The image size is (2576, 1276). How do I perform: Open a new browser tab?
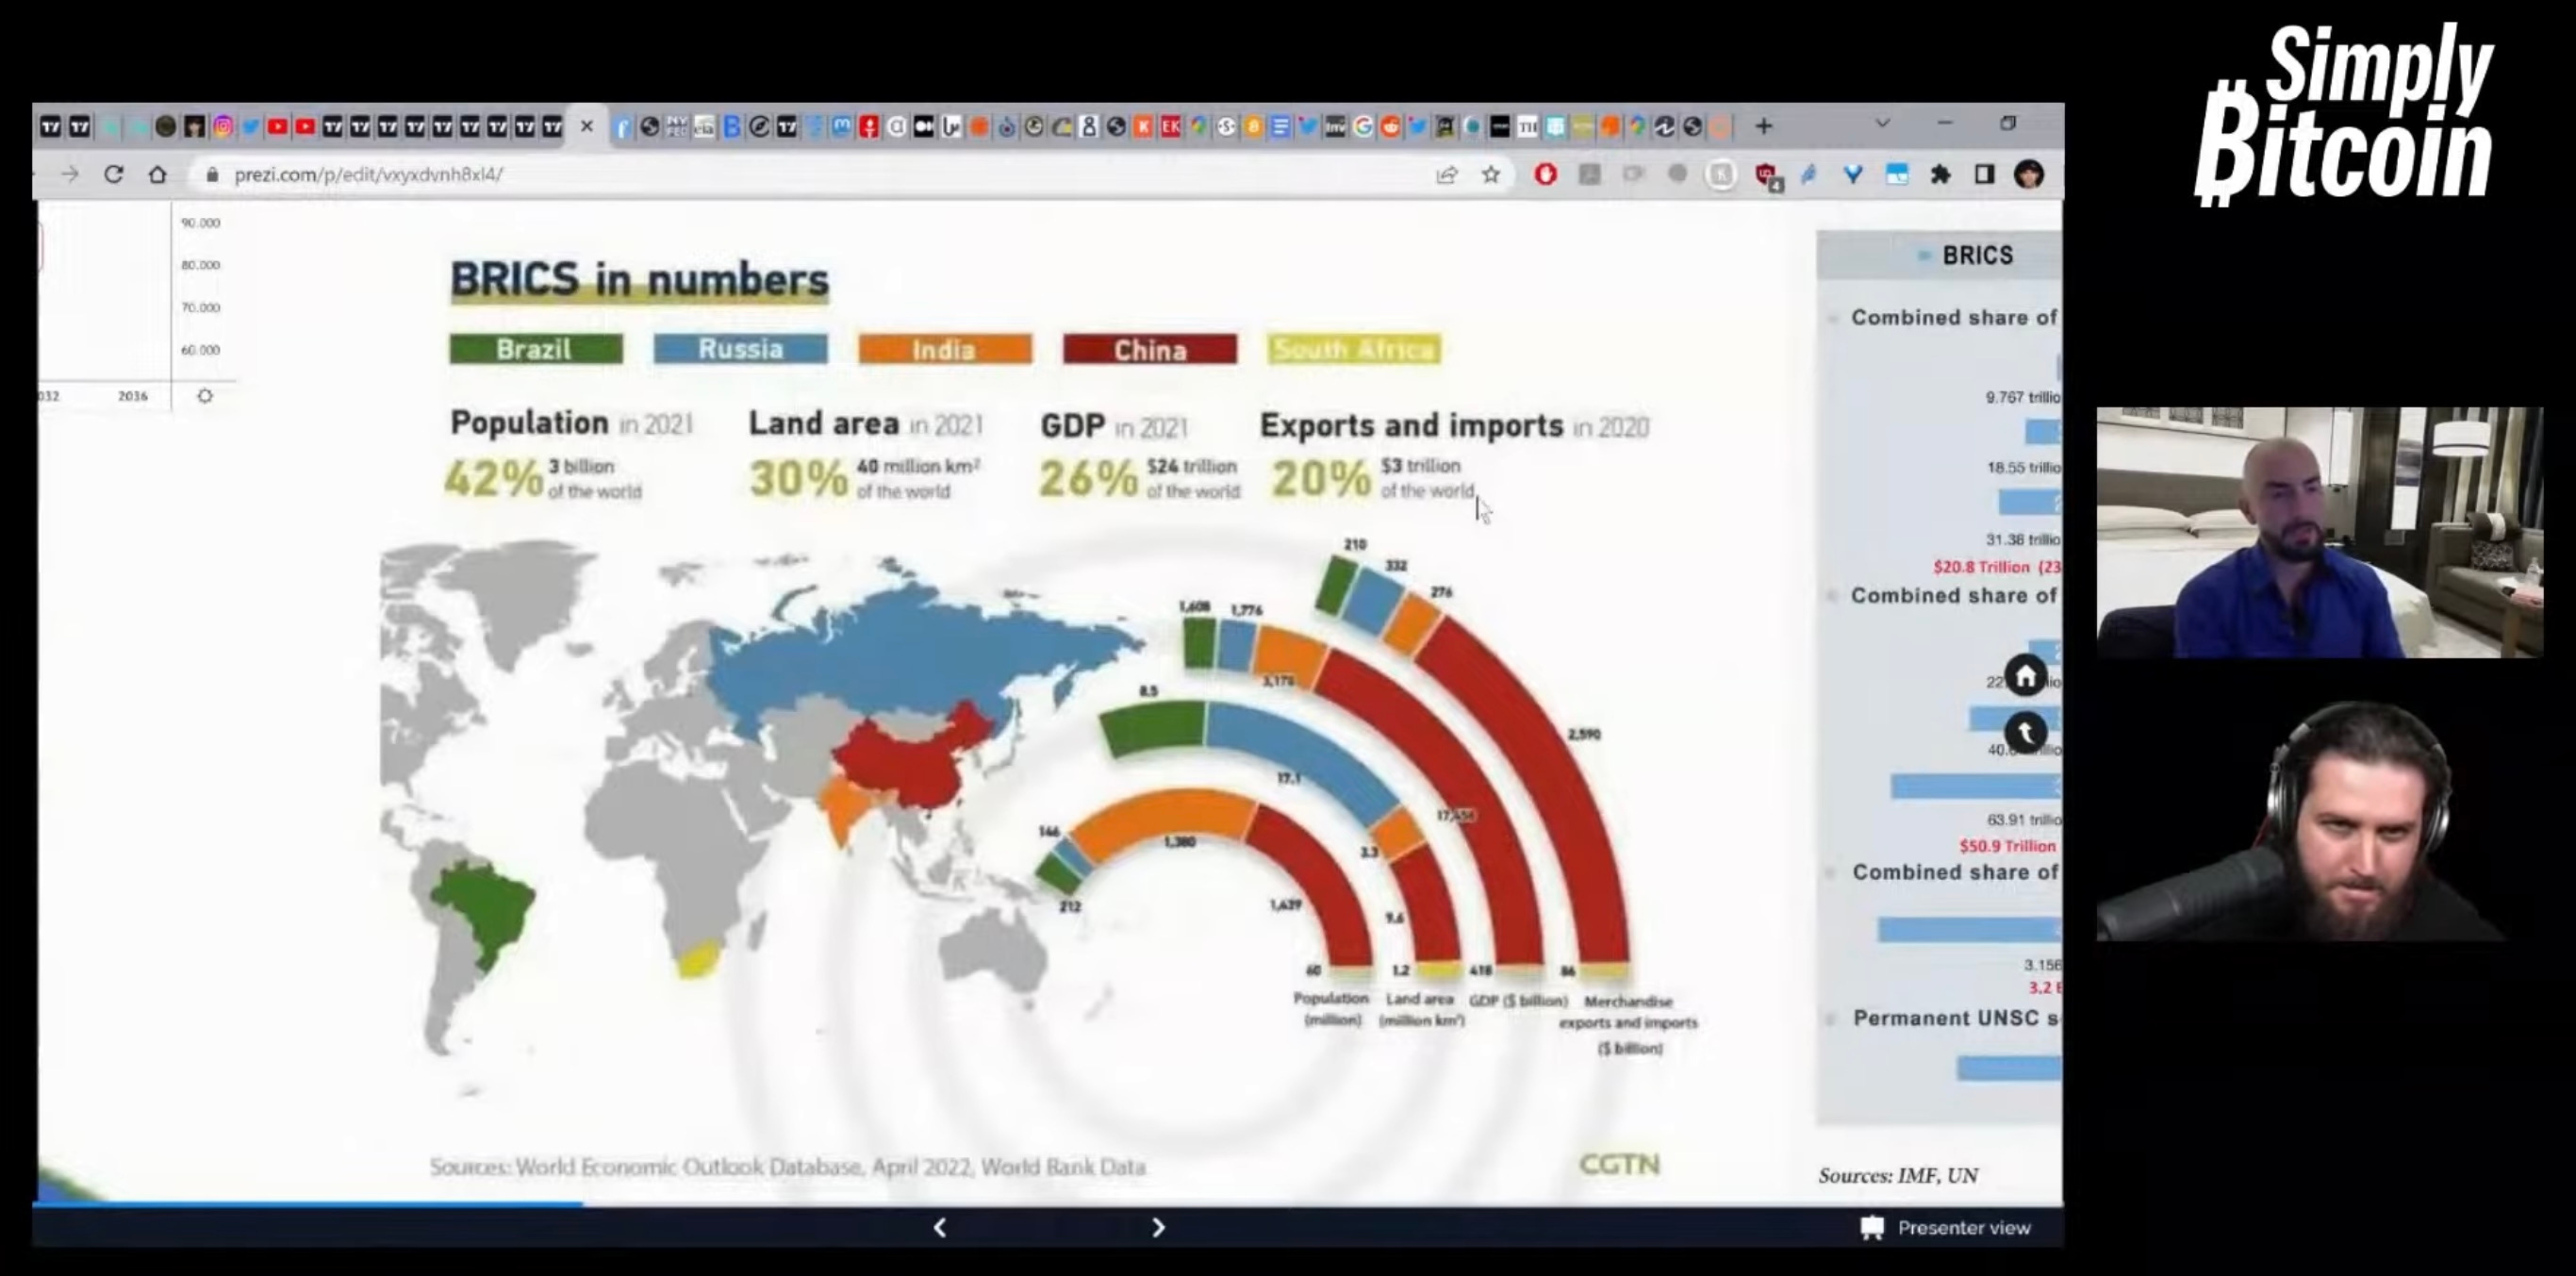pyautogui.click(x=1764, y=126)
